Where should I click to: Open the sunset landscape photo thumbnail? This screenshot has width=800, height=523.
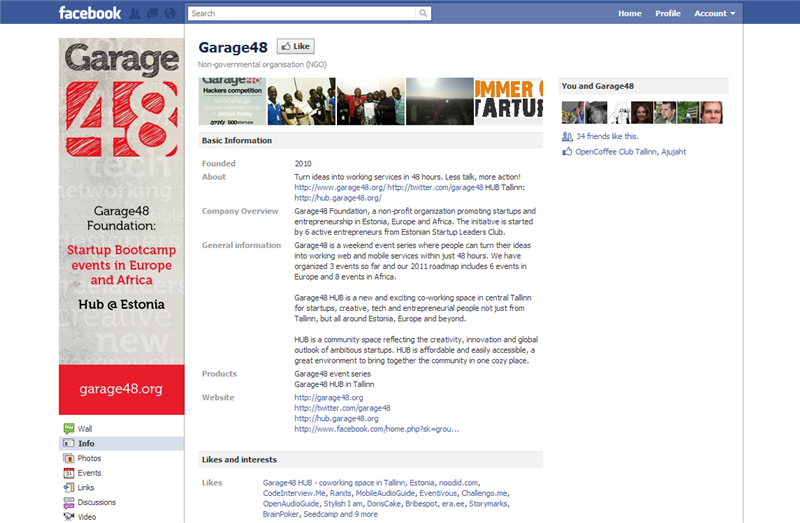440,101
